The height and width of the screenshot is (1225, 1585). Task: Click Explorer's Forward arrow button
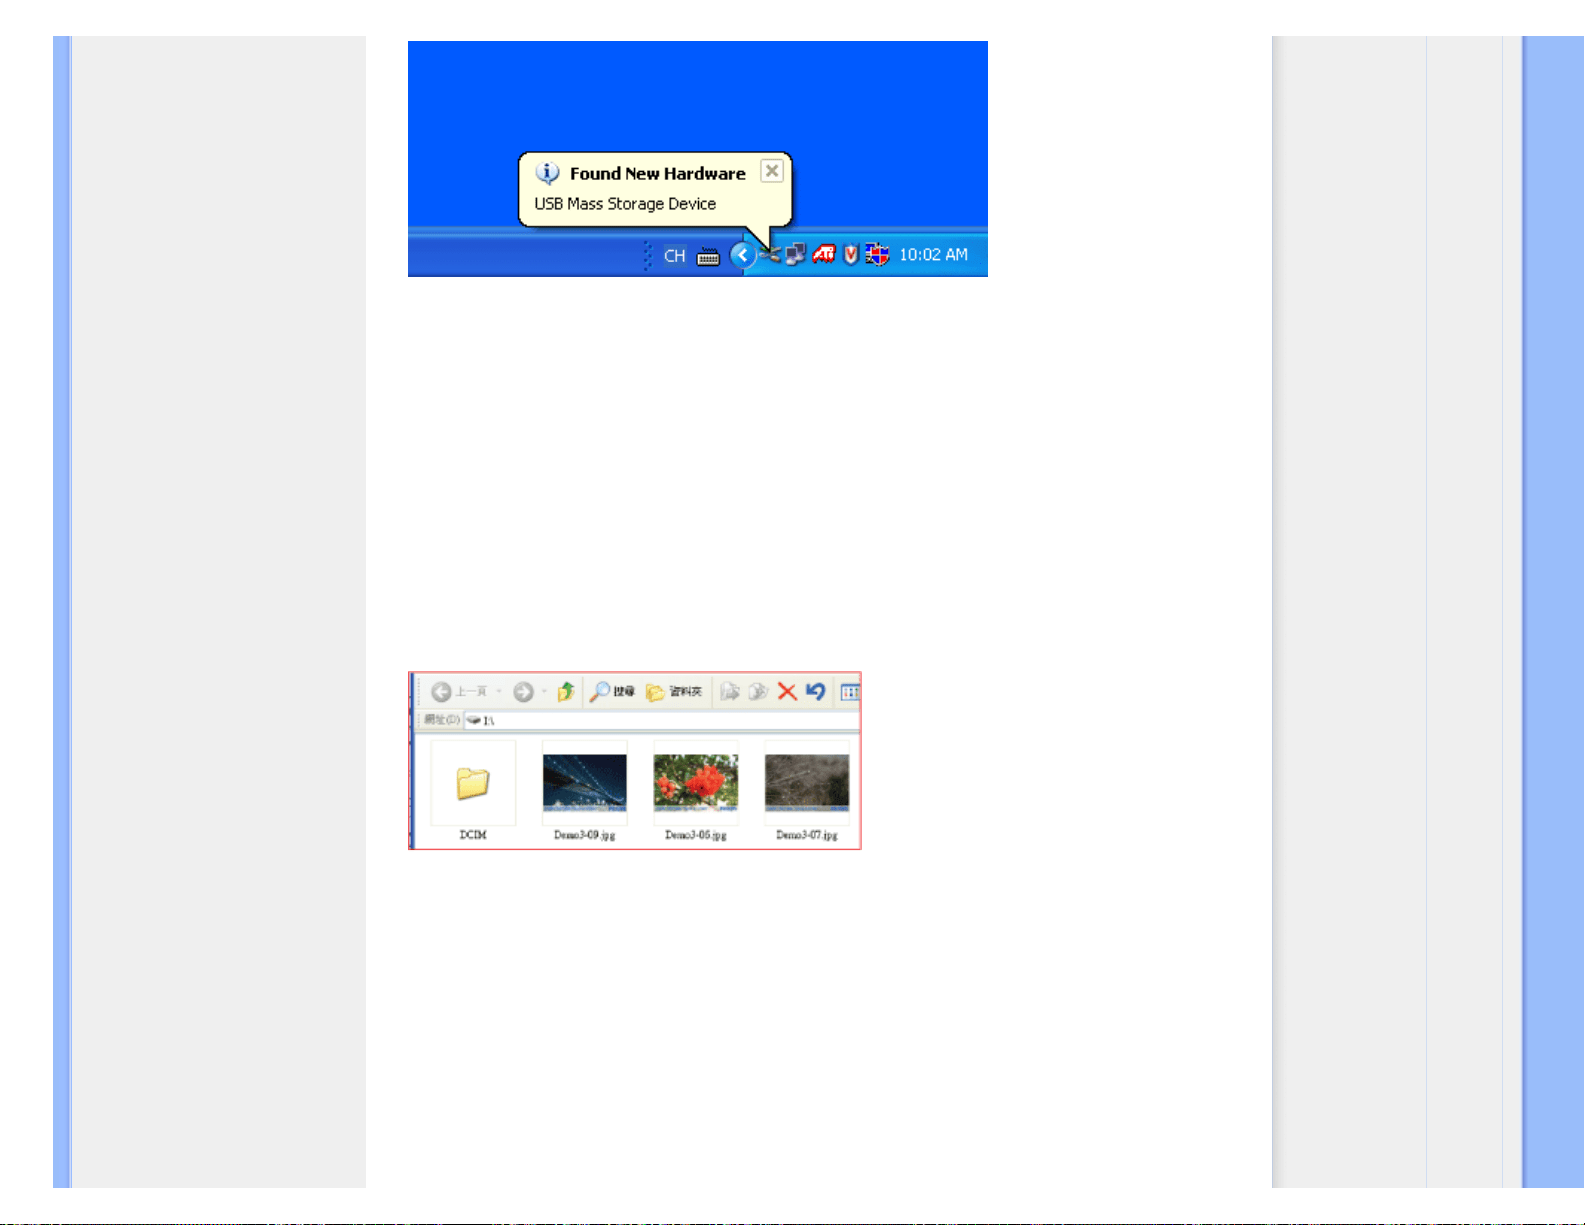[x=523, y=692]
